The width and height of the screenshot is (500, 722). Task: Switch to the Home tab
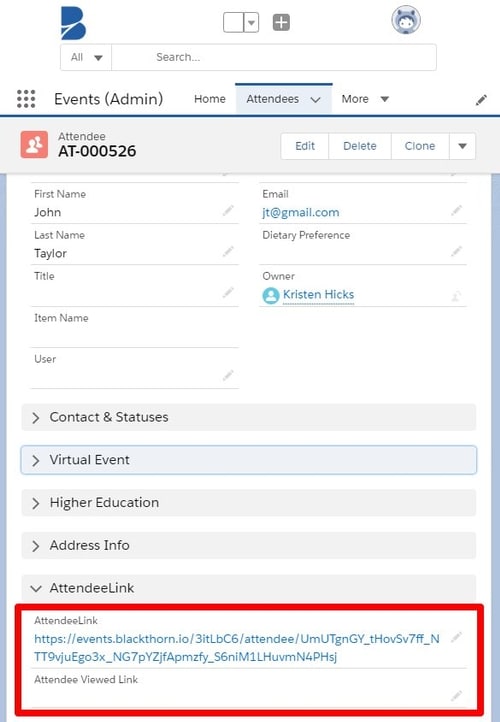[209, 99]
